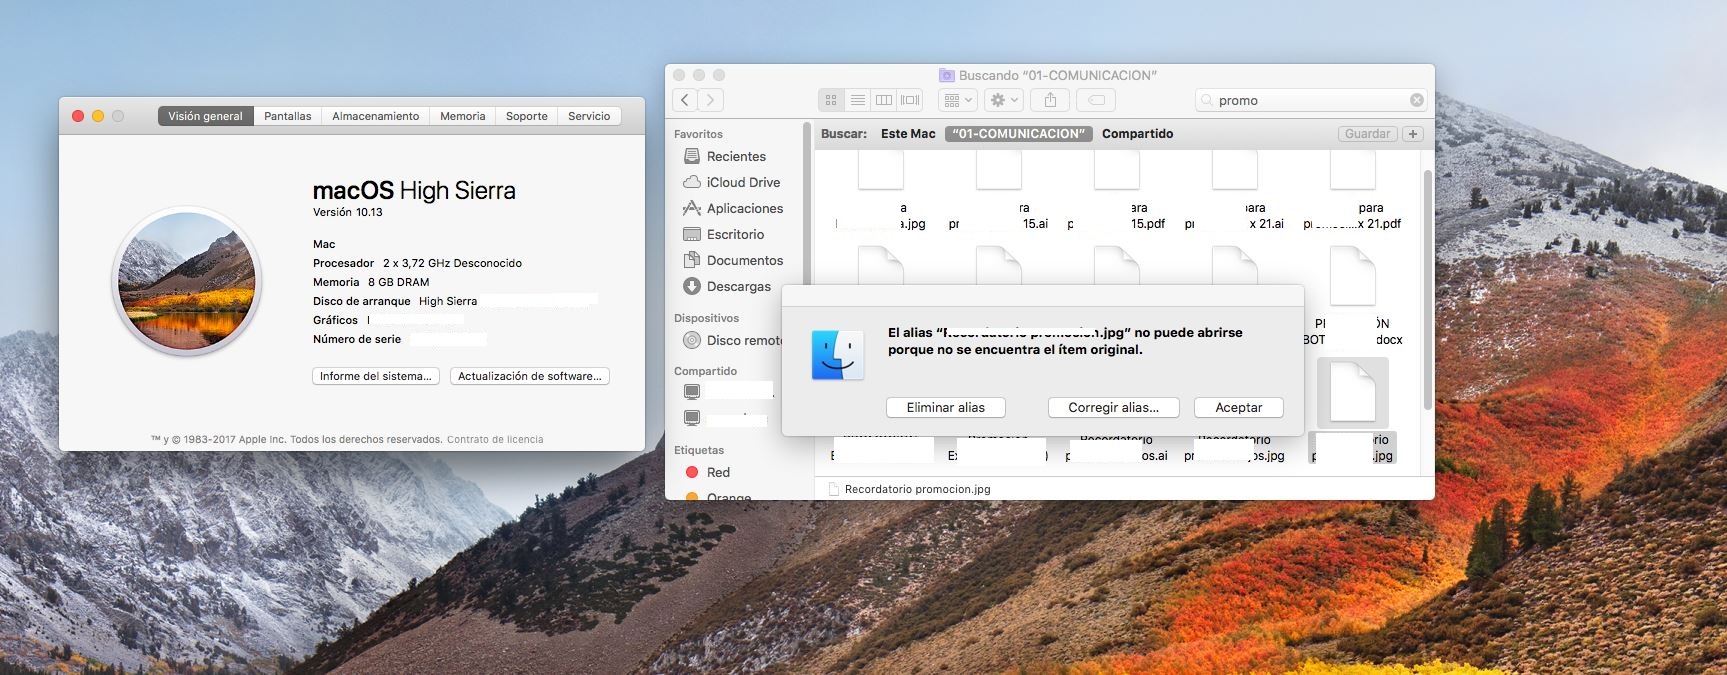Click 'Recordatorio promocion.jpg' in the path bar
This screenshot has width=1727, height=675.
coord(909,489)
